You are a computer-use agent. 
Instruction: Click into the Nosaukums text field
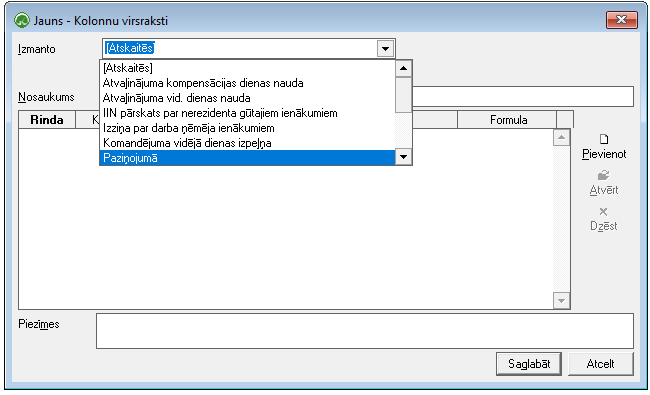[522, 97]
